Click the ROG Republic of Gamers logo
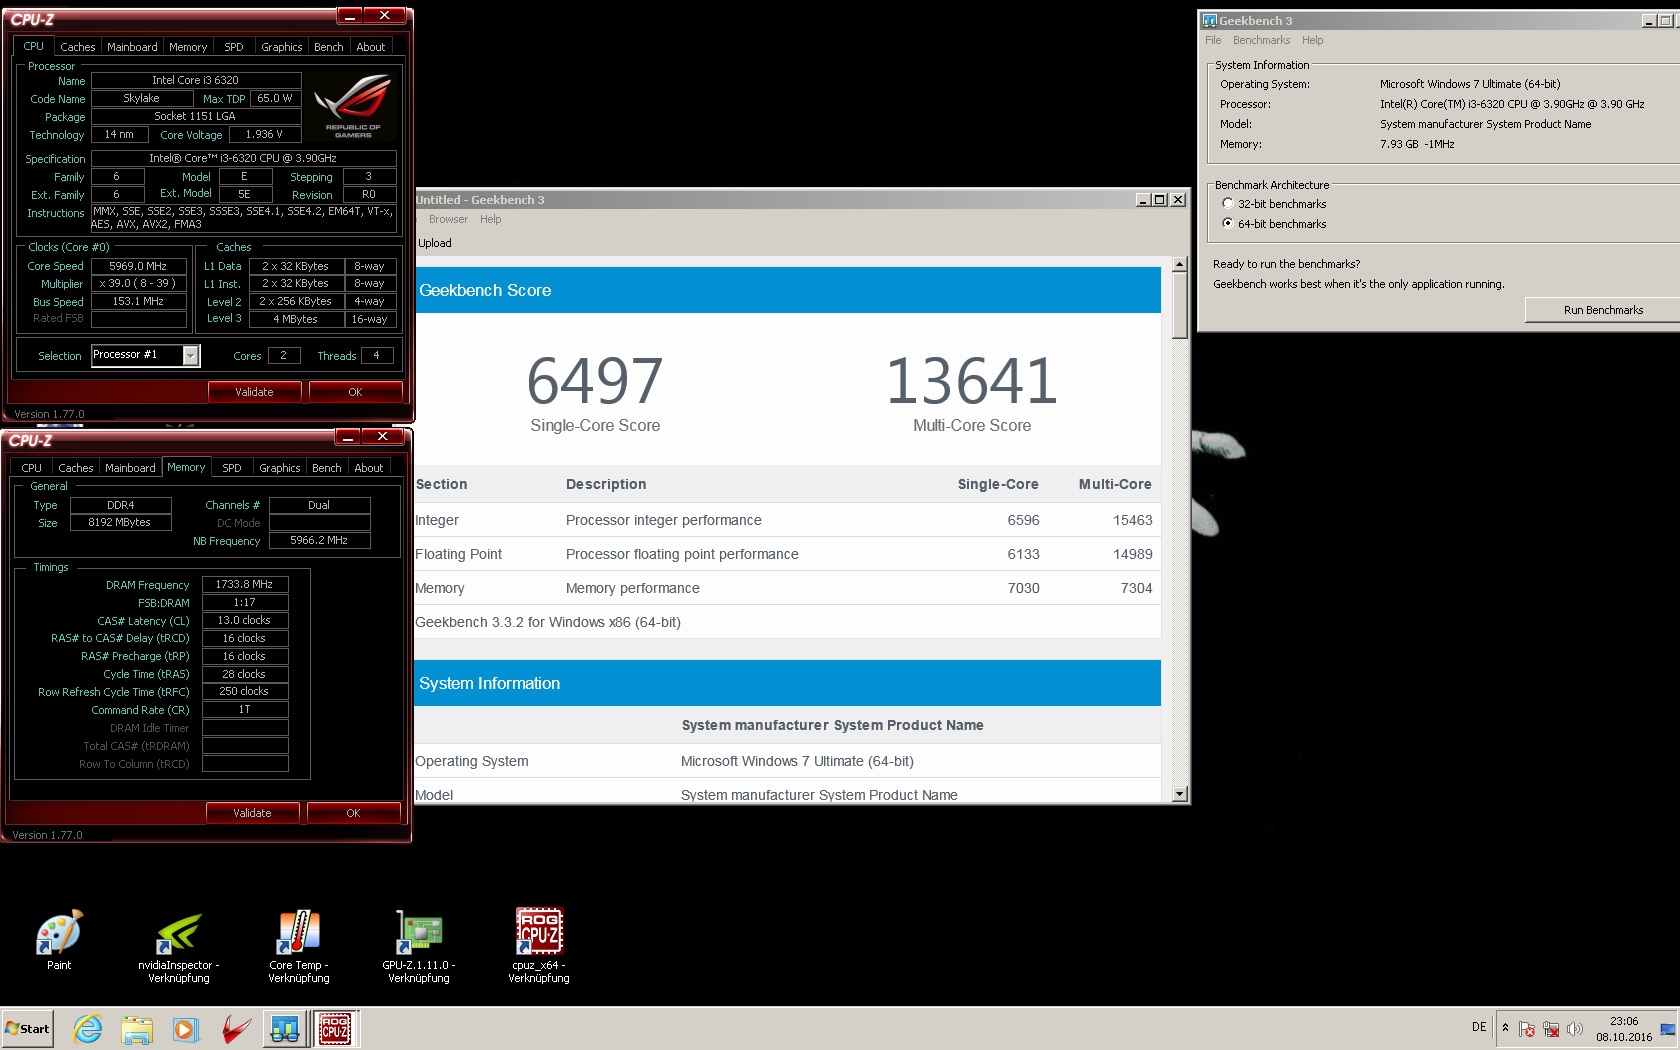This screenshot has width=1680, height=1050. tap(352, 106)
